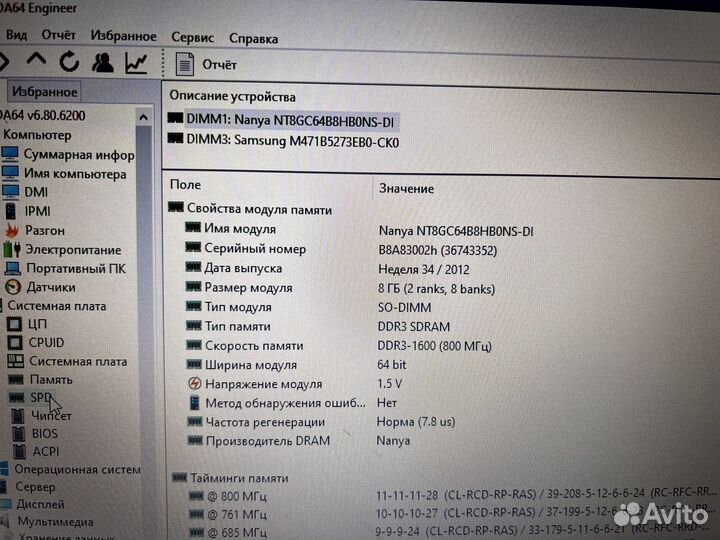Switch to the Избранное tab

tap(45, 92)
